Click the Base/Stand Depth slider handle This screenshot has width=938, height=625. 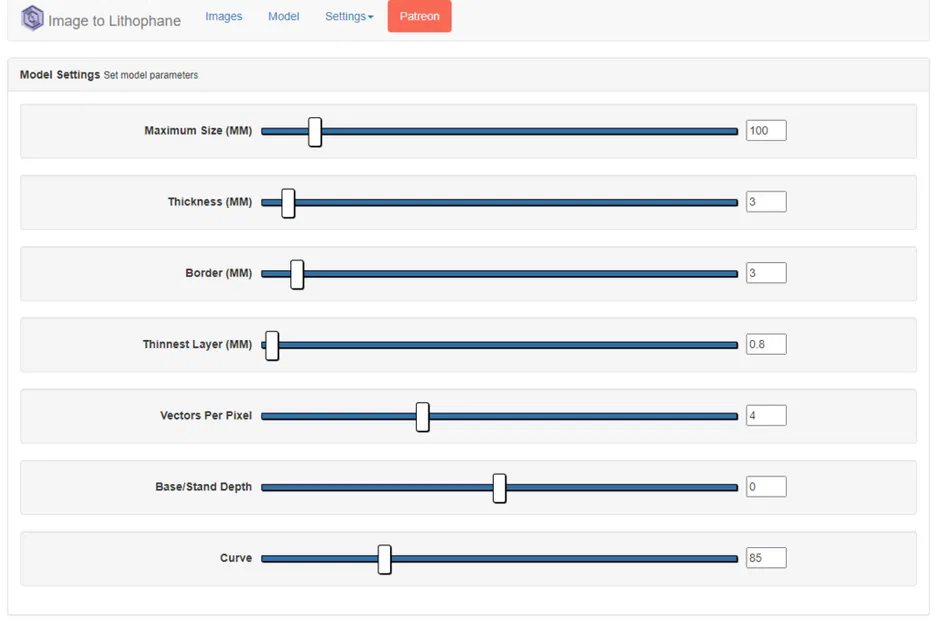(x=499, y=487)
